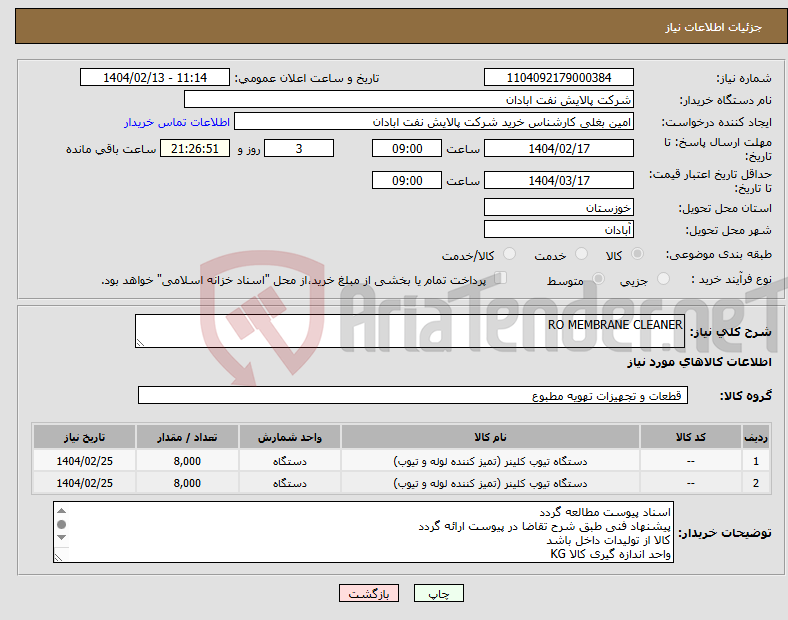Image resolution: width=788 pixels, height=620 pixels.
Task: Click the response deadline date 1404/02/17
Action: pyautogui.click(x=558, y=148)
